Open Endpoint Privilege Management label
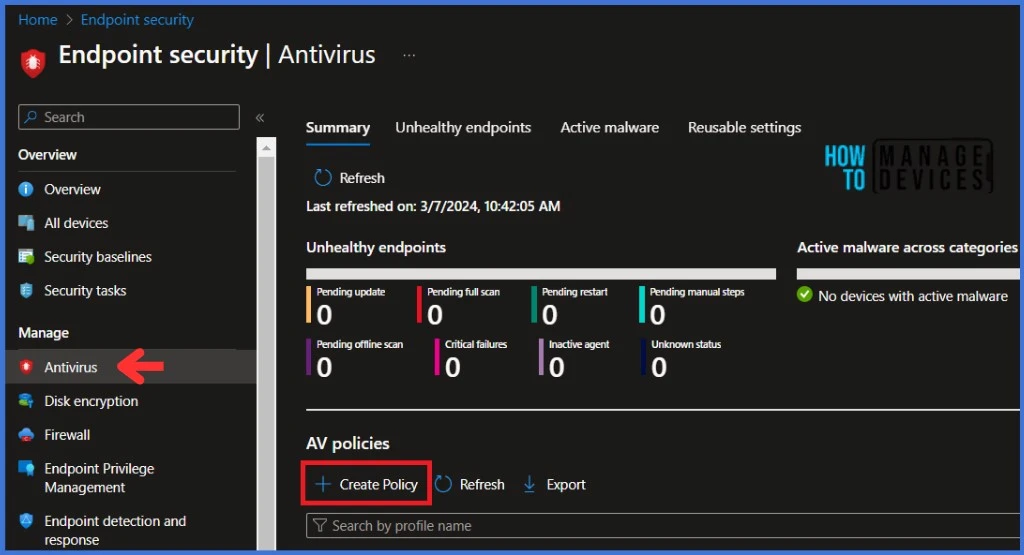 click(x=99, y=478)
